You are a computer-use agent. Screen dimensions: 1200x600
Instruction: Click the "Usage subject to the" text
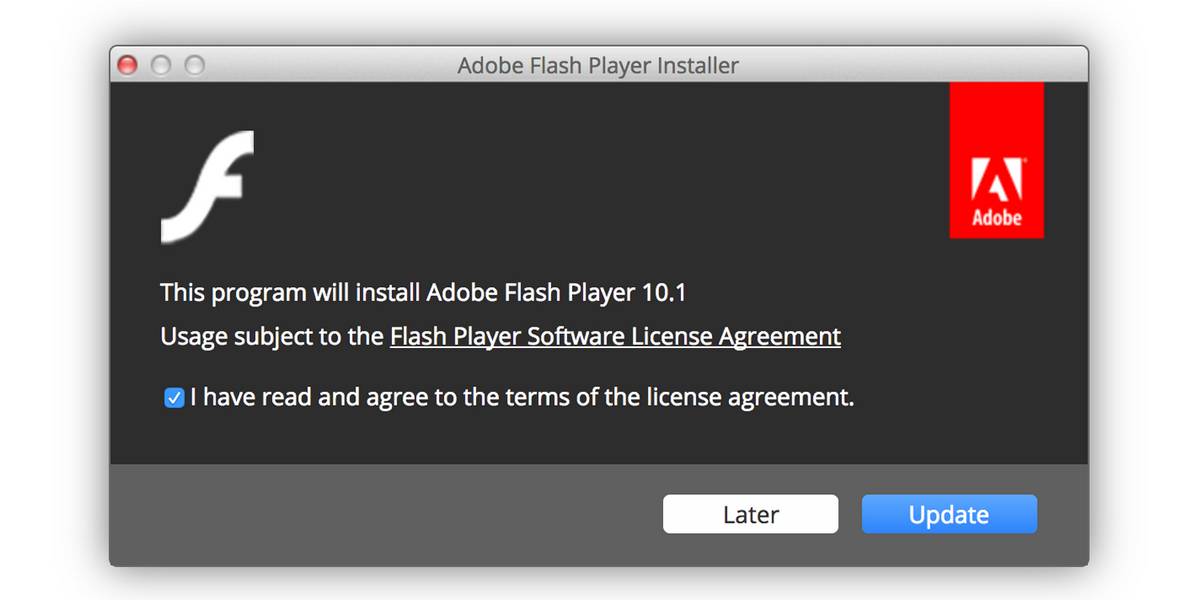point(272,337)
